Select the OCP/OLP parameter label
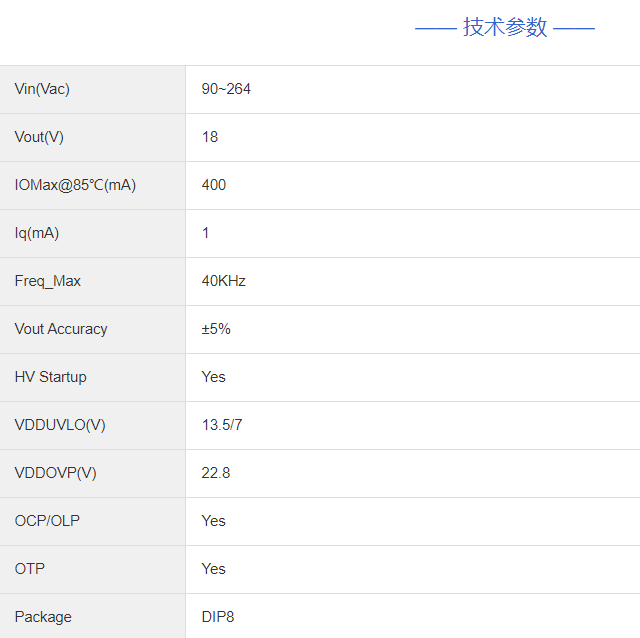Image resolution: width=640 pixels, height=638 pixels. tap(47, 521)
